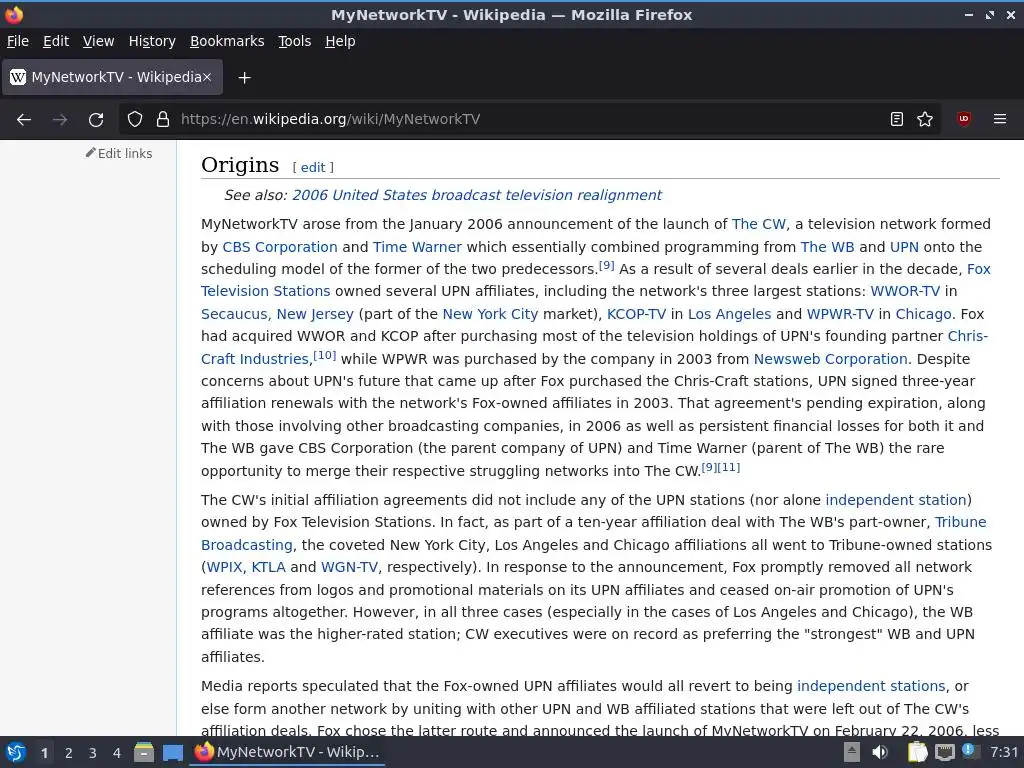Click the Wikipedia favicon on the tab

pyautogui.click(x=18, y=77)
